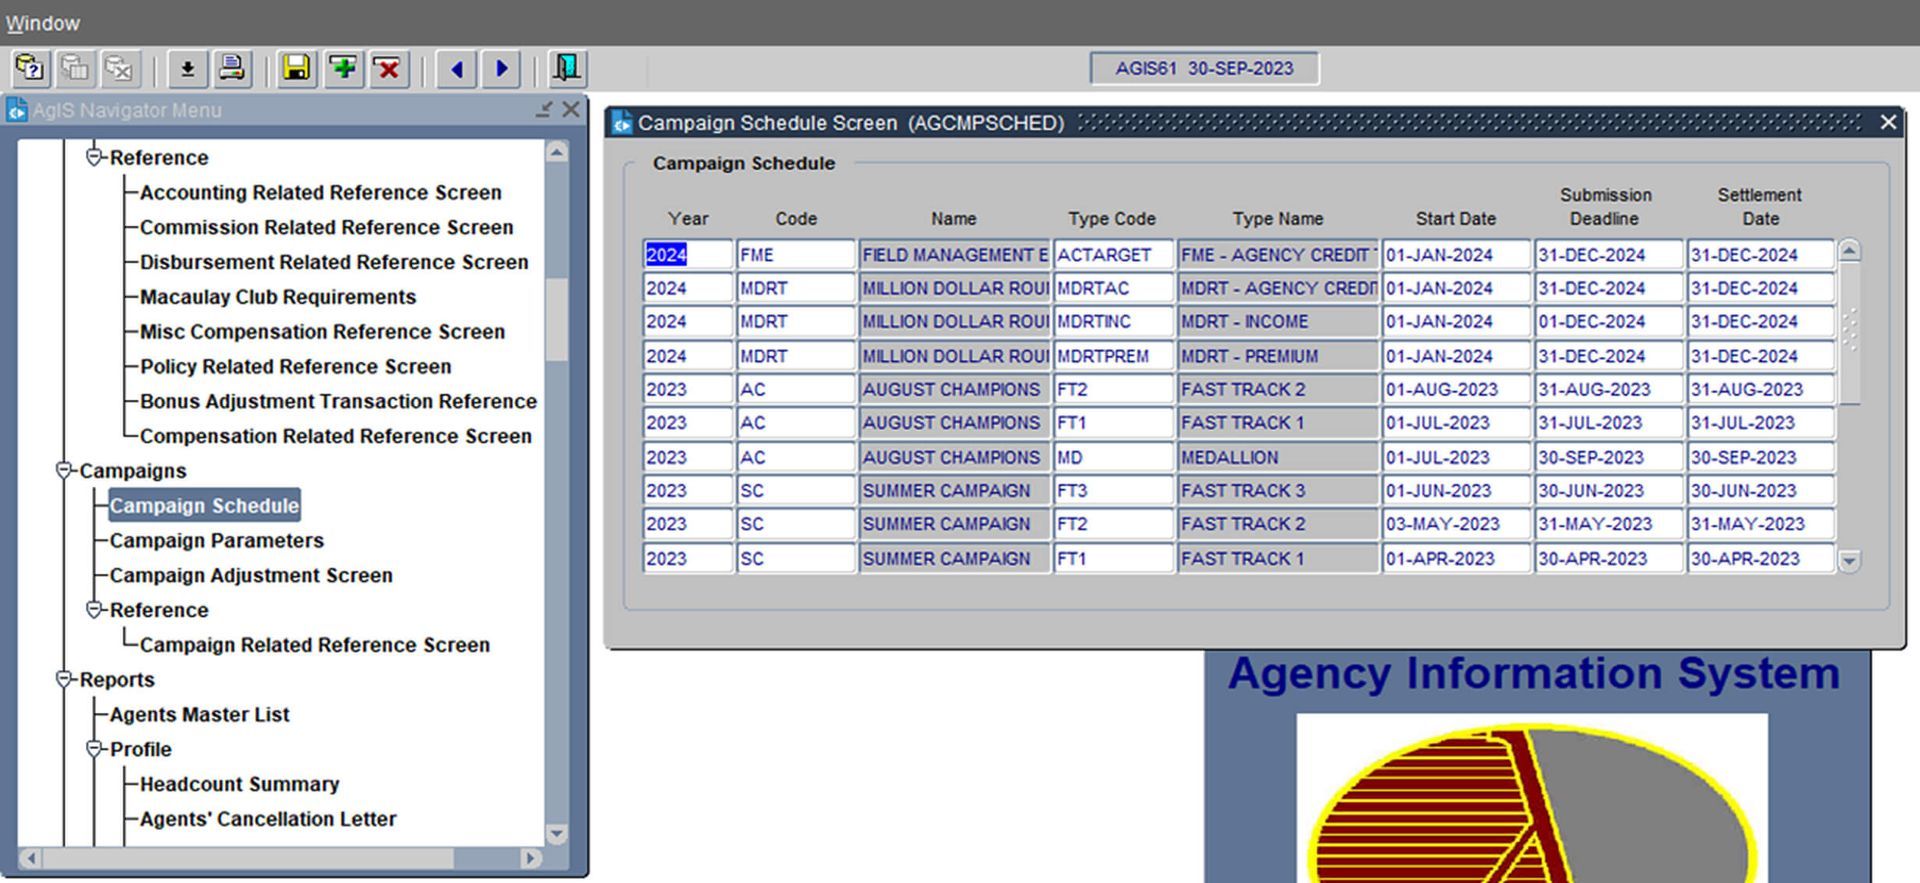Open Bonus Adjustment Transaction Reference
Viewport: 1920px width, 883px height.
(x=338, y=401)
